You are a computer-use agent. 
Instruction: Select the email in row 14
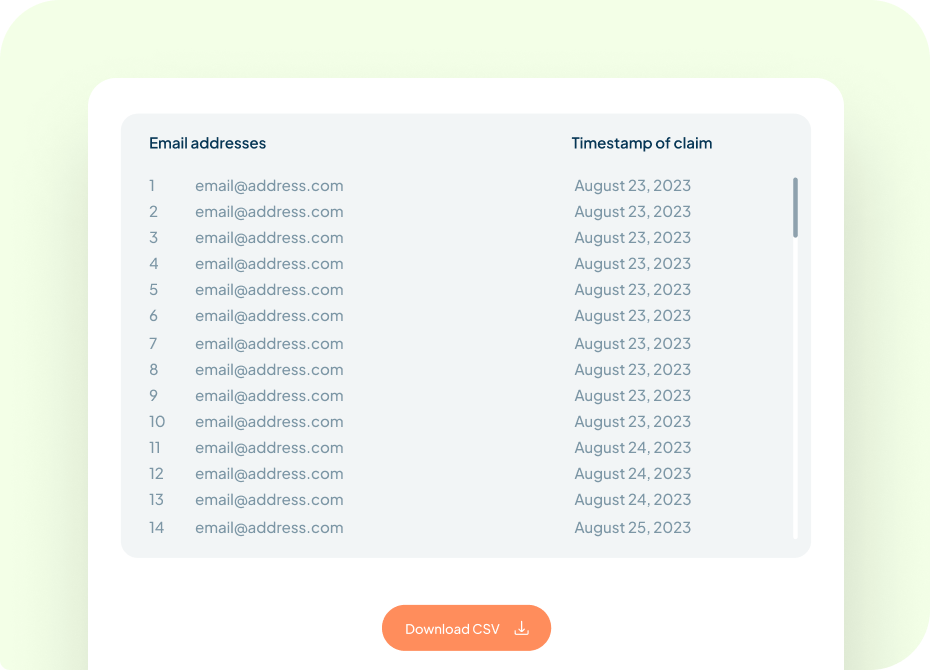(269, 528)
